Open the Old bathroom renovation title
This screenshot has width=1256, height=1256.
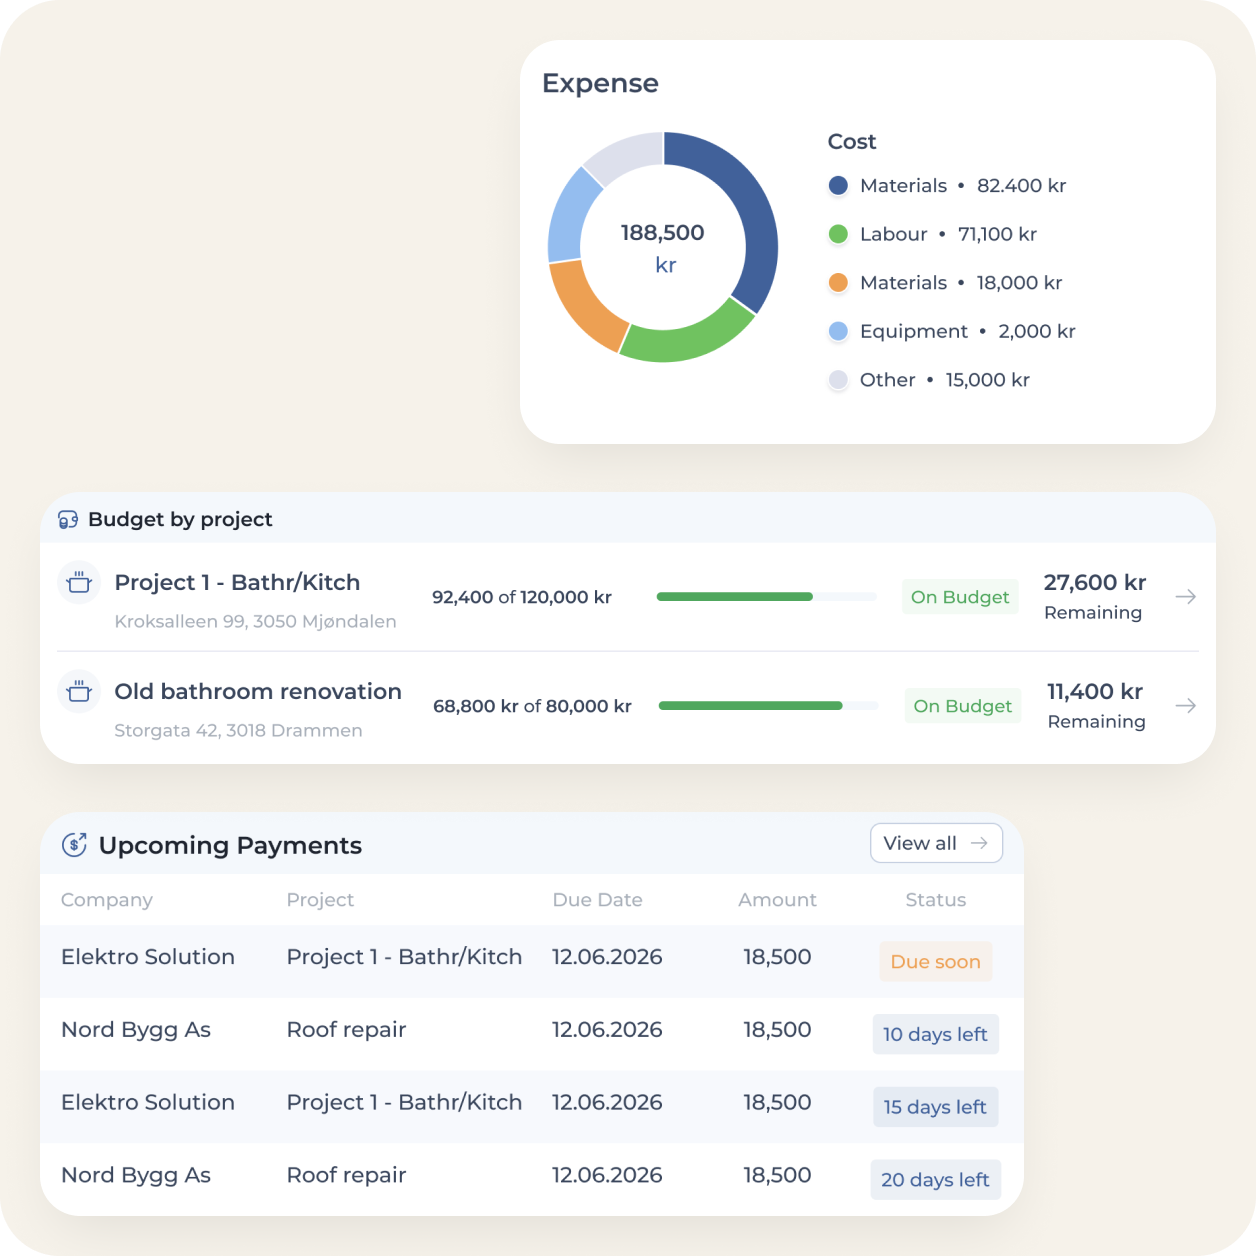pos(258,692)
